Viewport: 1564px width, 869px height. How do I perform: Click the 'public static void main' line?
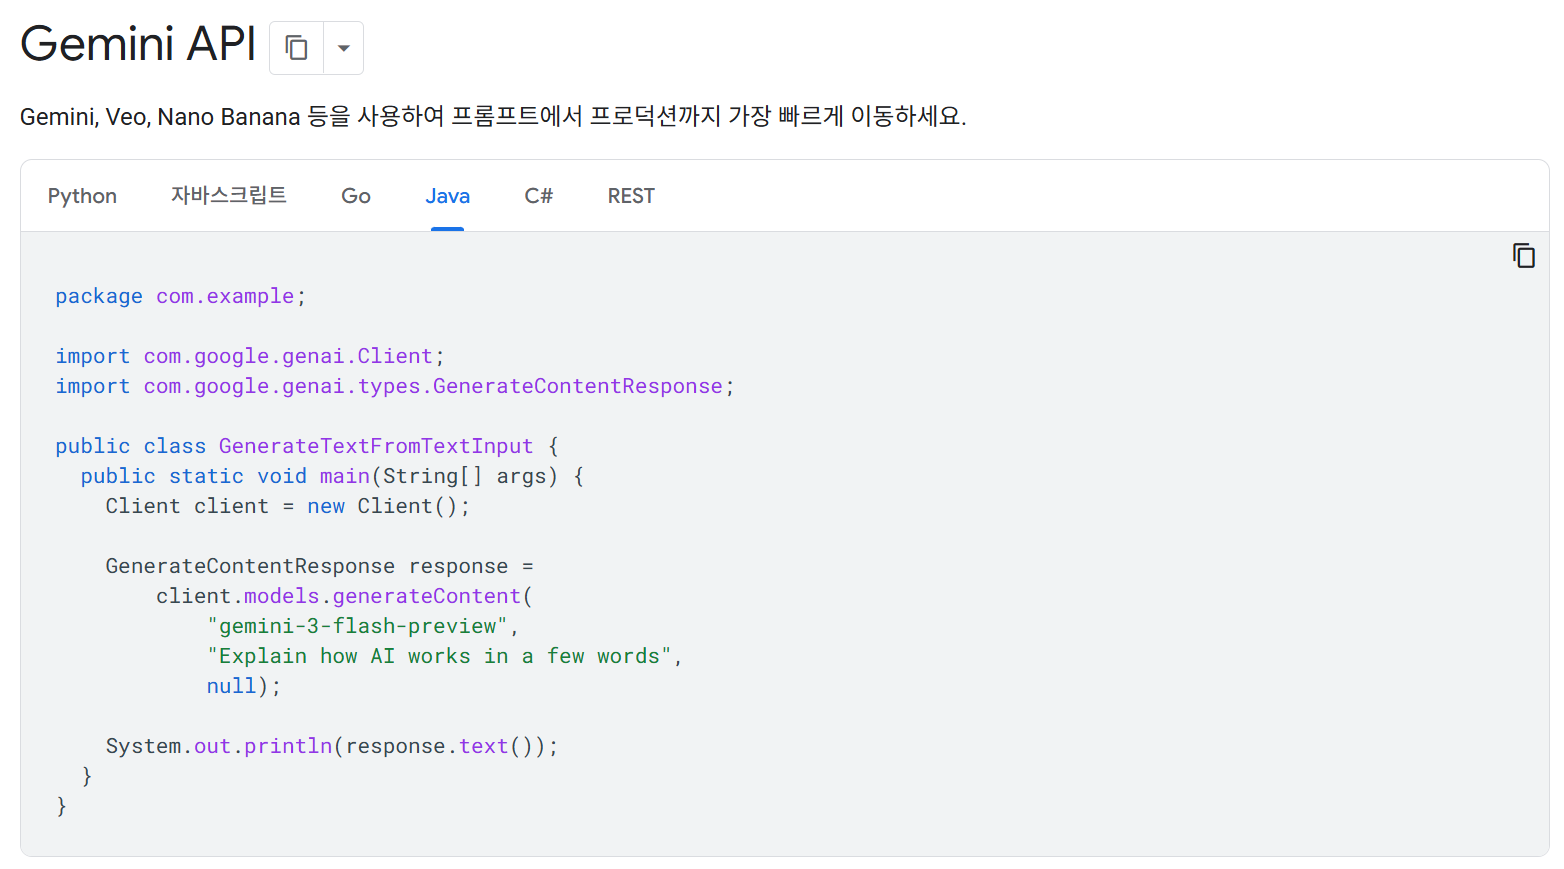click(x=332, y=476)
